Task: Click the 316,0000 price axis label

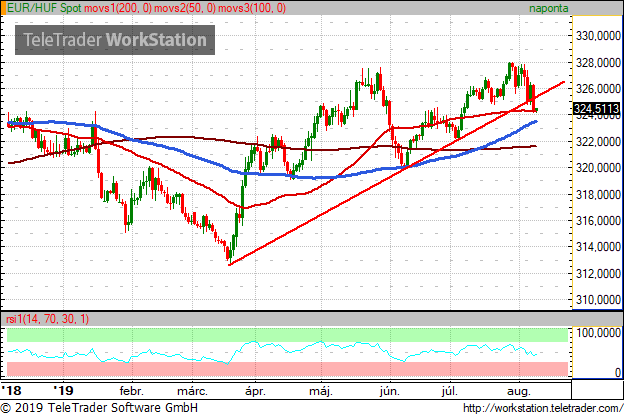Action: tap(598, 221)
